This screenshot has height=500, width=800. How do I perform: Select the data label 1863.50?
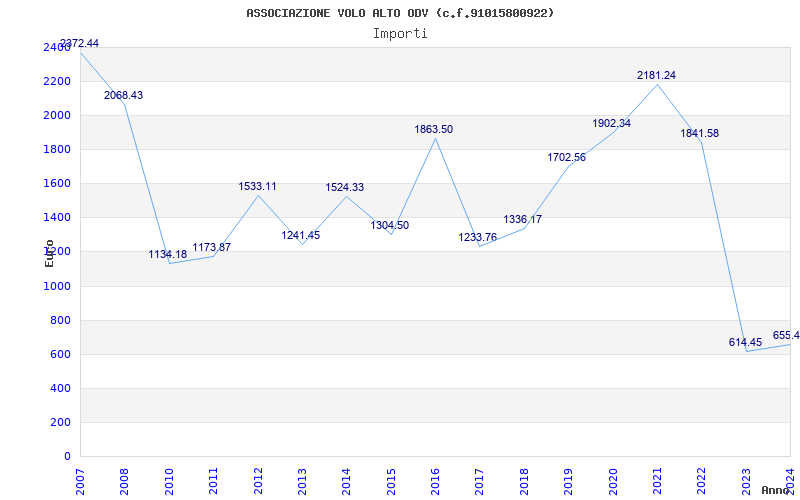pos(434,130)
